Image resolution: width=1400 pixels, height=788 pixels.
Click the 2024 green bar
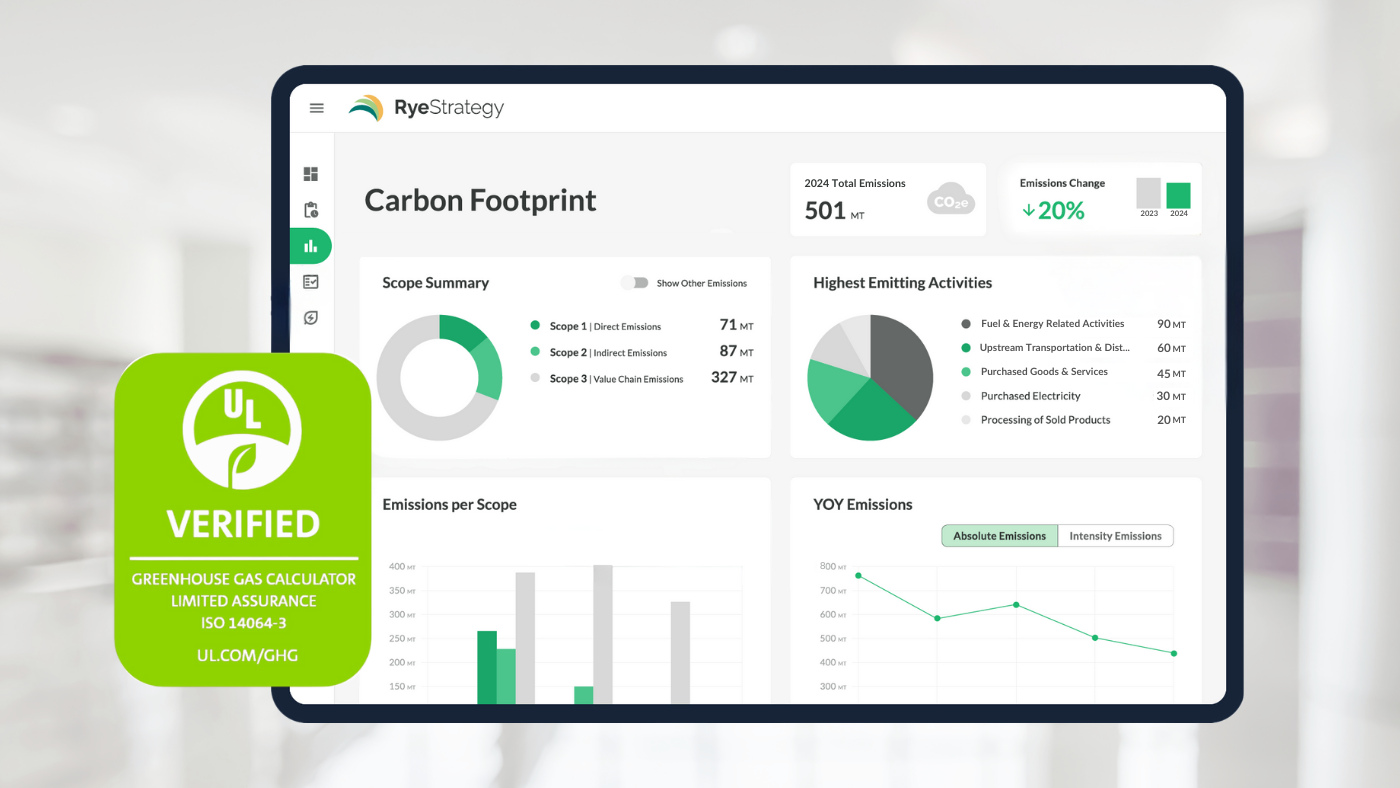pos(1179,195)
